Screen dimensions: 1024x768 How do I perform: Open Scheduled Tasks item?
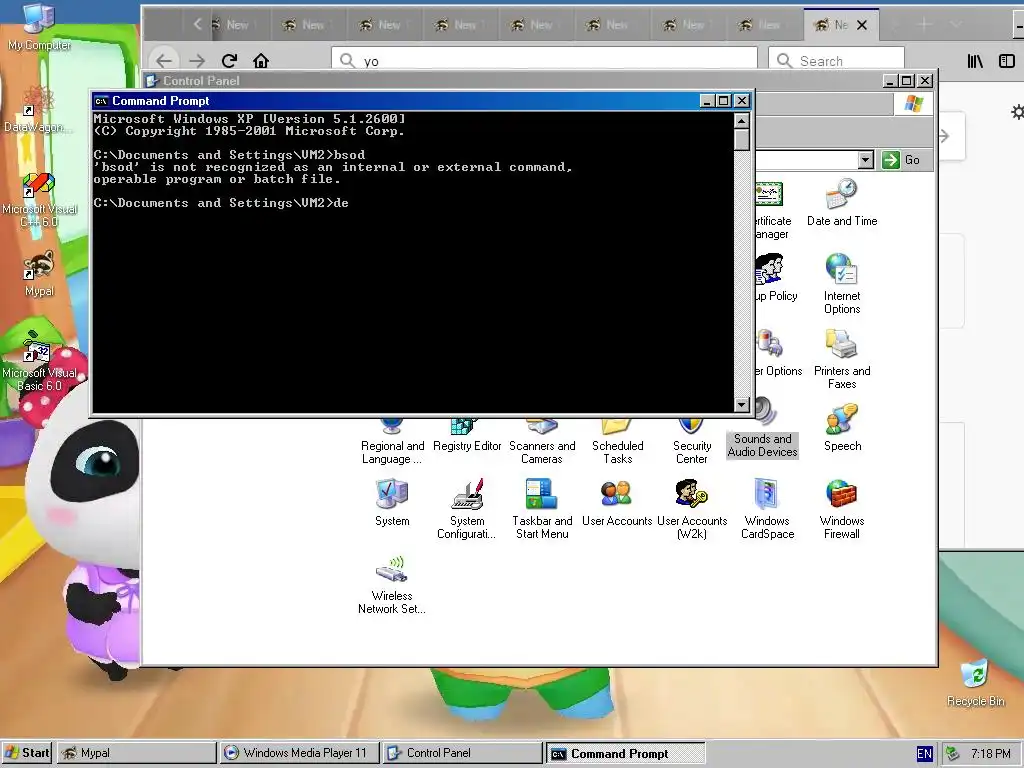click(x=617, y=441)
